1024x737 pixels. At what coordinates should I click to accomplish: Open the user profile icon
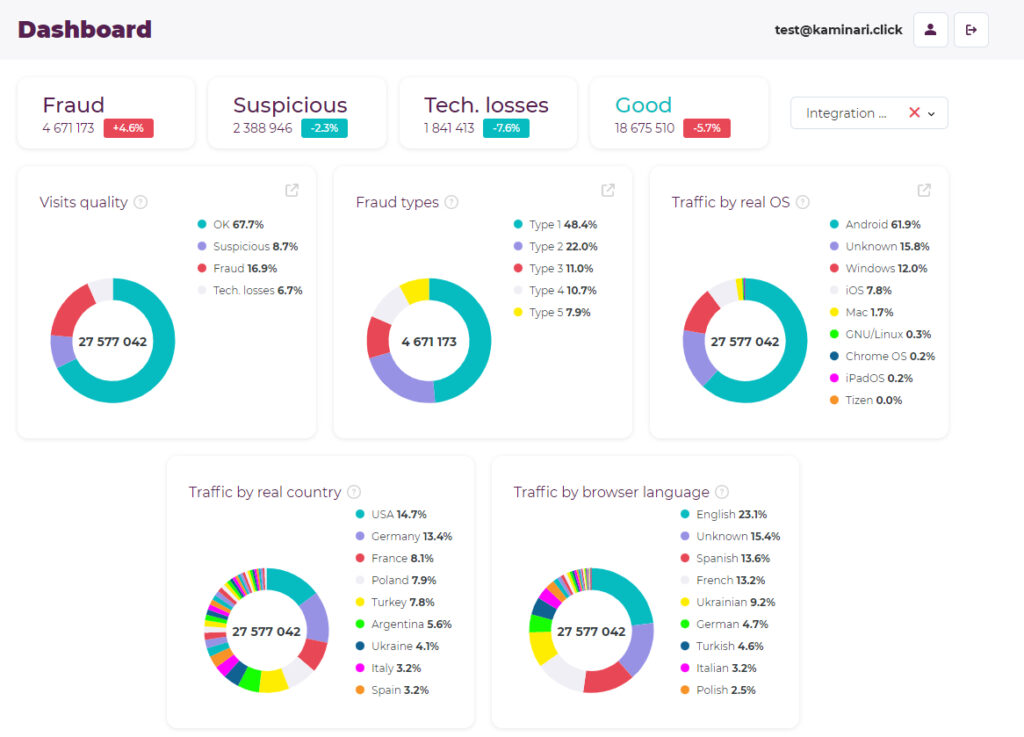[x=930, y=29]
